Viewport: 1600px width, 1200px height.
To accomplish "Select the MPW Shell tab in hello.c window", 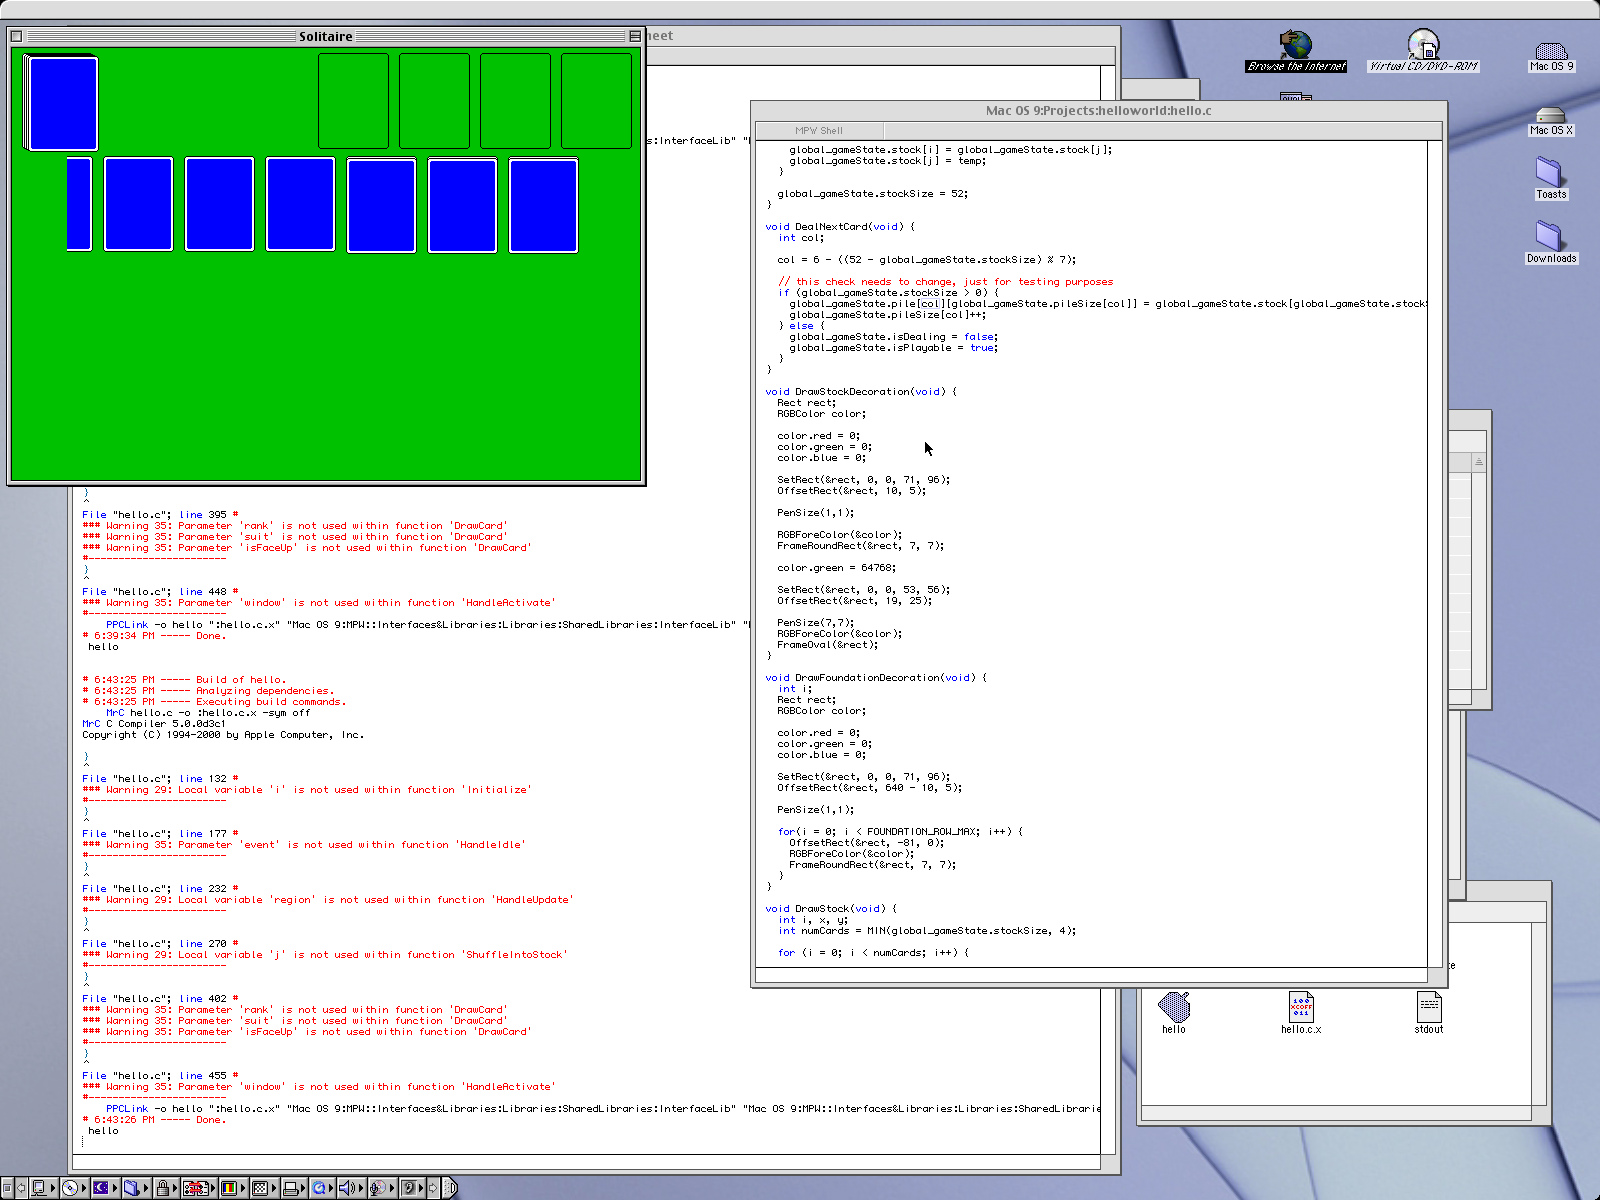I will pos(819,130).
